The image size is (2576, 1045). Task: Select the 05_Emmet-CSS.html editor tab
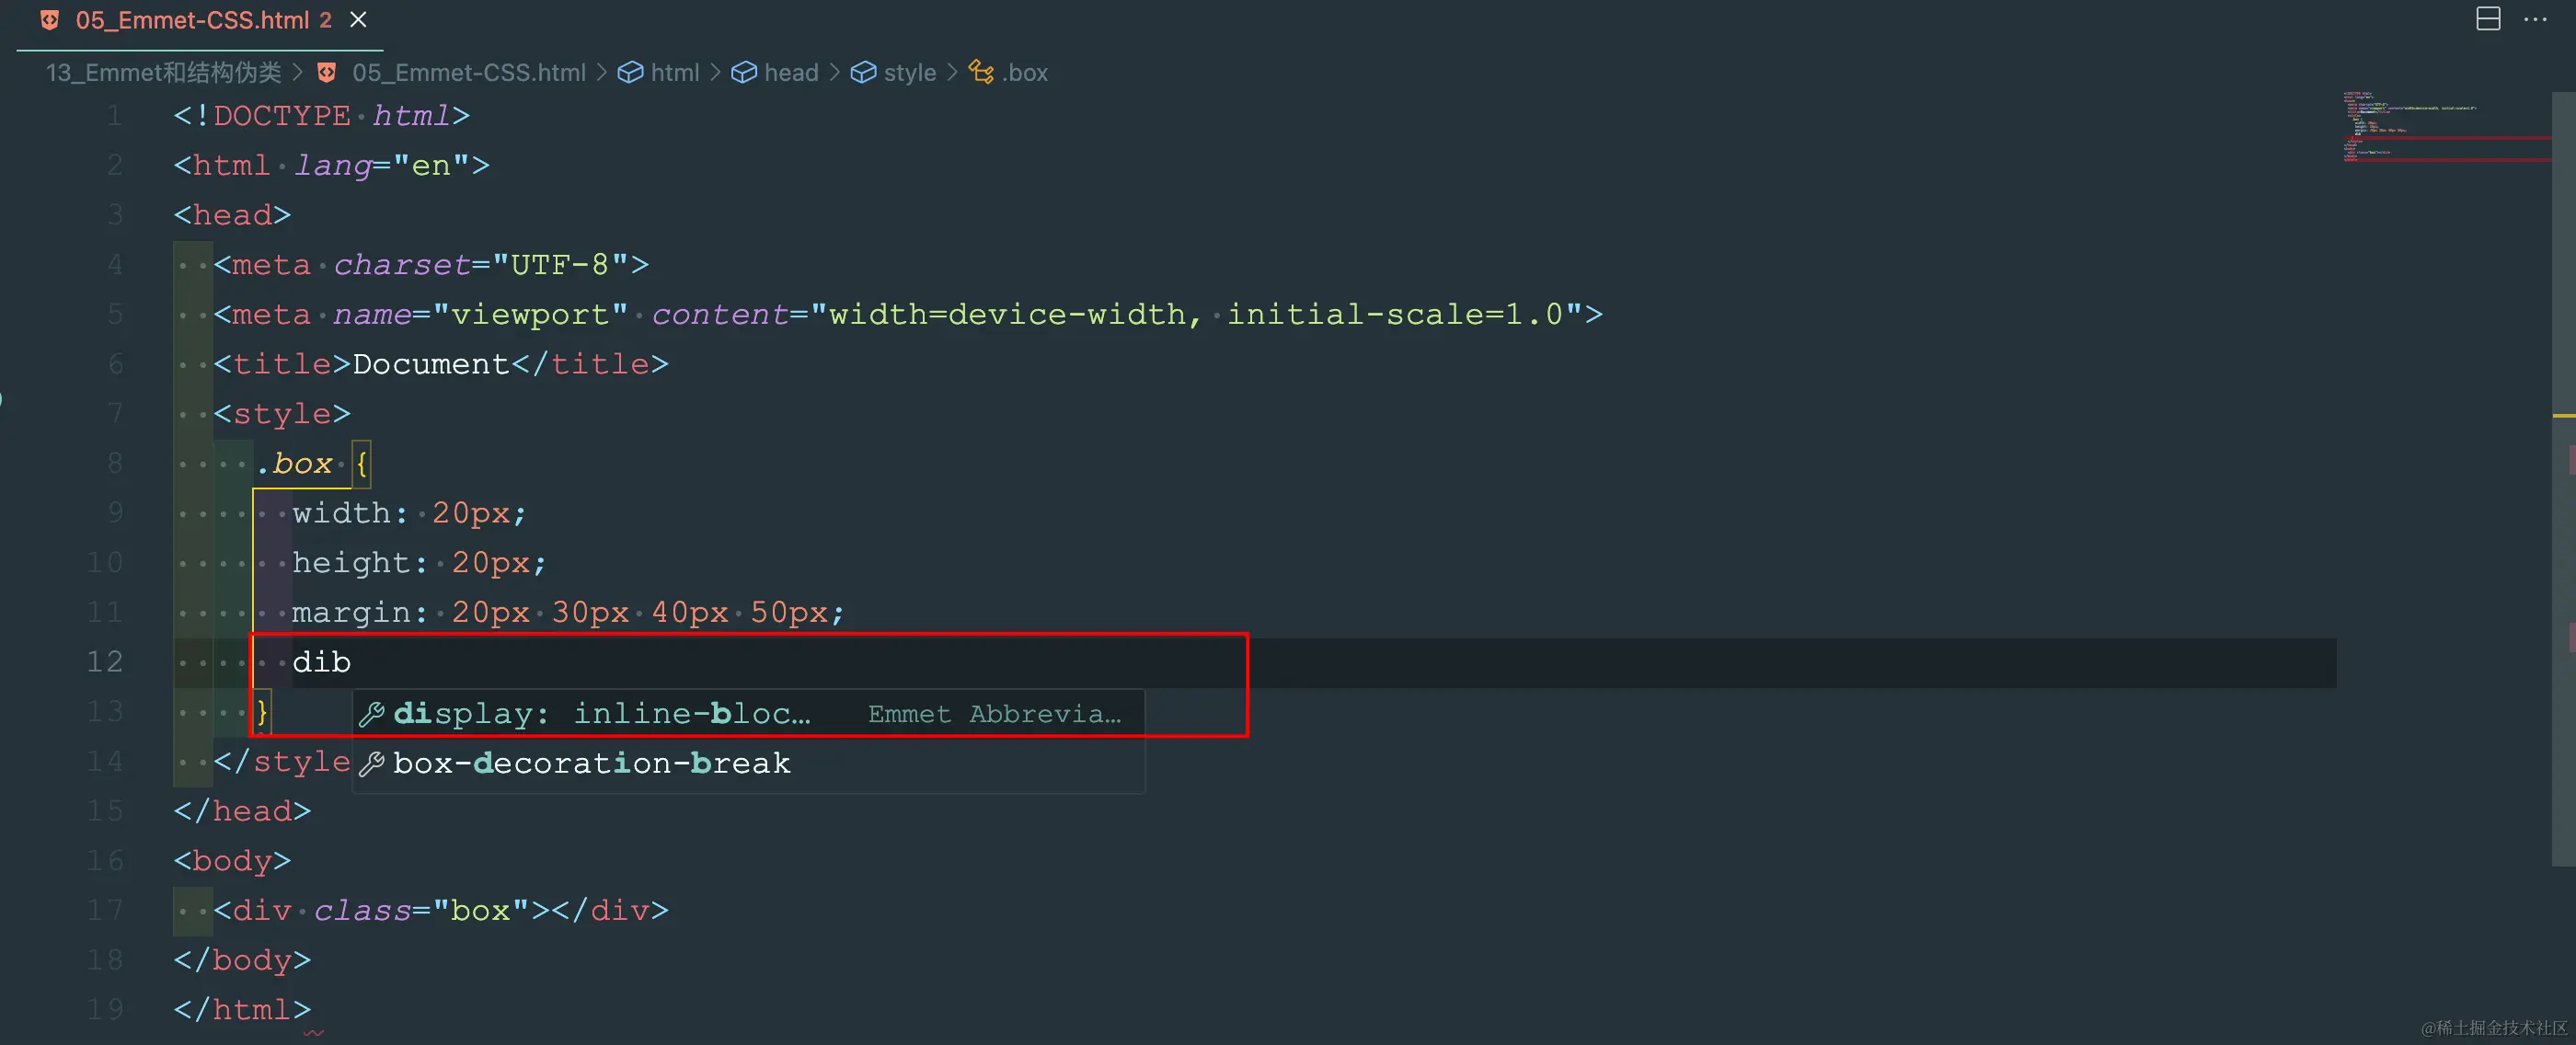[192, 20]
